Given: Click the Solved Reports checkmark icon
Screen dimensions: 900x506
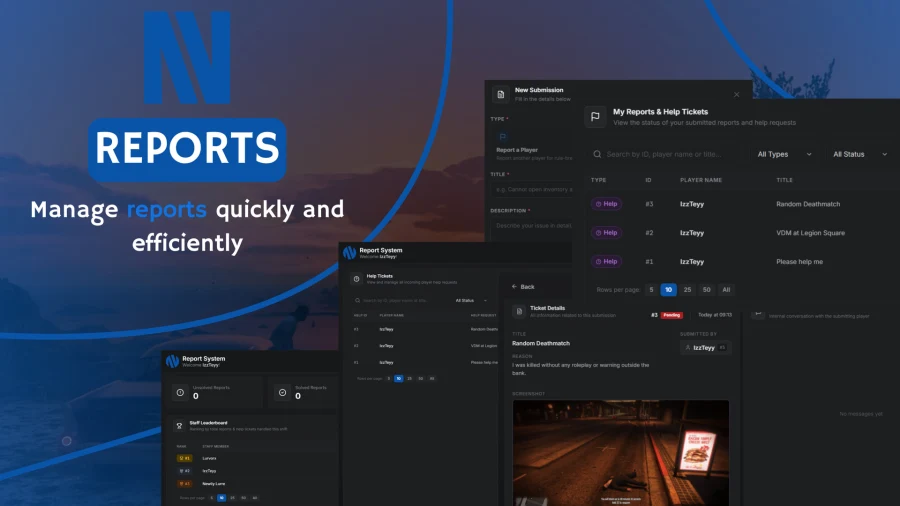Looking at the screenshot, I should click(x=282, y=392).
